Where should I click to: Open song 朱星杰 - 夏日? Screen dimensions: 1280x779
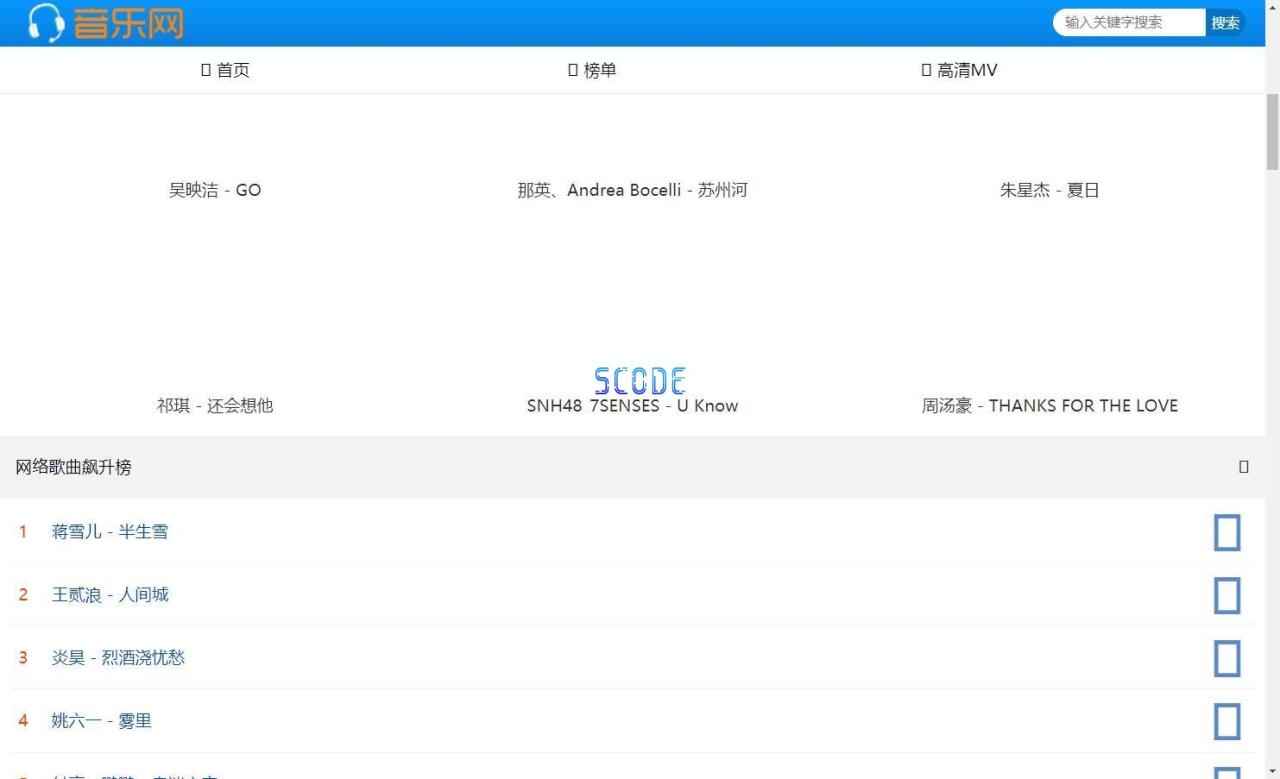pyautogui.click(x=1050, y=190)
